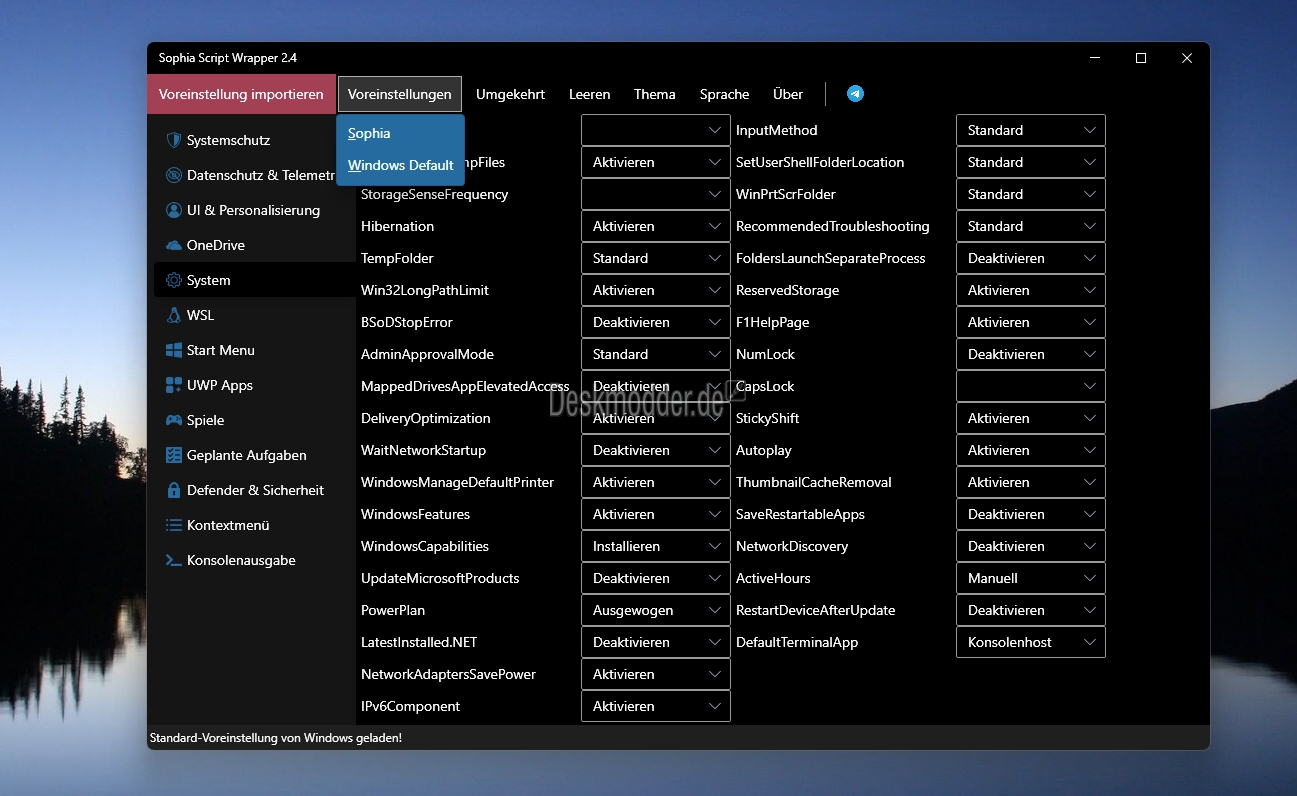Open the PowerPlan dropdown
The height and width of the screenshot is (796, 1297).
click(x=656, y=610)
